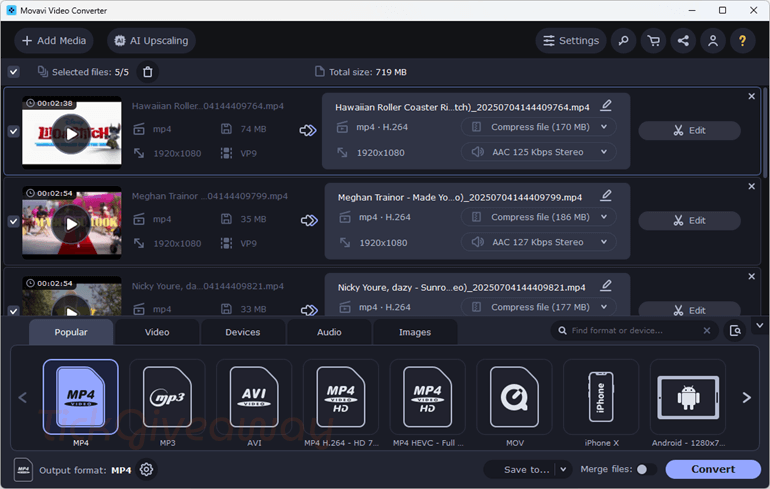
Task: Switch to the Video tab
Action: click(x=157, y=332)
